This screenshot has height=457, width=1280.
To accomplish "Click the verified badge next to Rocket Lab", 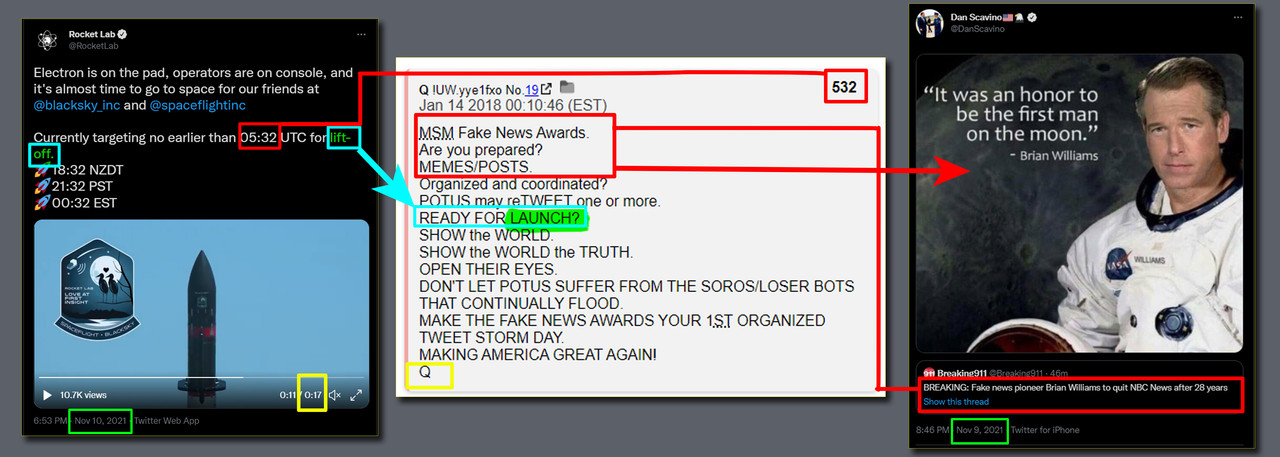I will [x=122, y=34].
